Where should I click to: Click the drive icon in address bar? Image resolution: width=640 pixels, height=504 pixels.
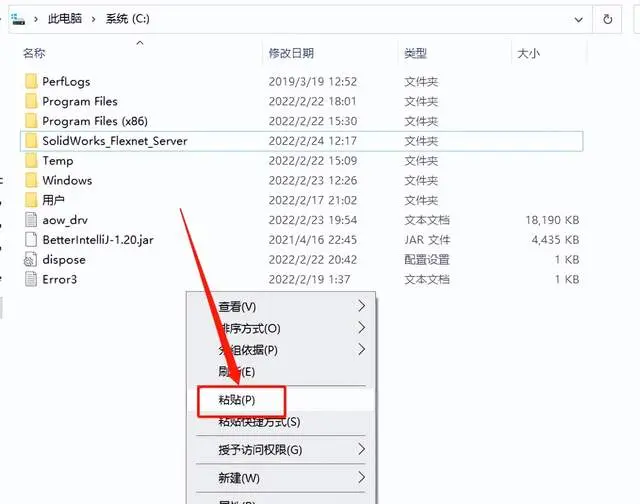[18, 19]
